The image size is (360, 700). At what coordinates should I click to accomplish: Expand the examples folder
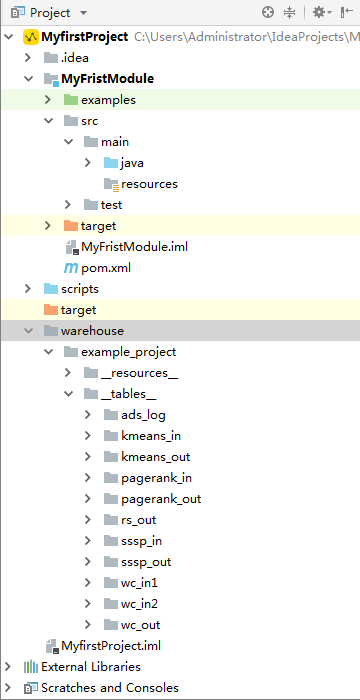(x=48, y=100)
